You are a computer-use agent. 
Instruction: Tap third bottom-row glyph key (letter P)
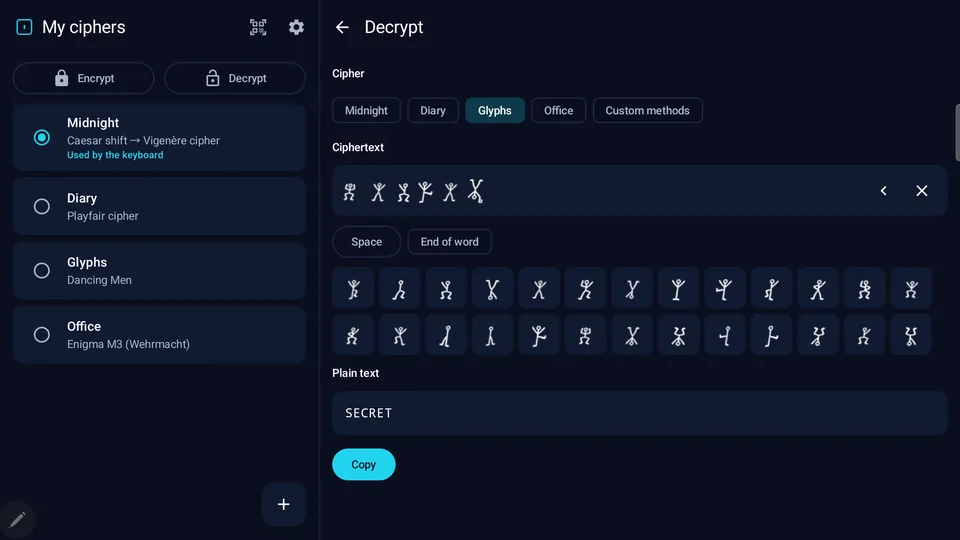click(446, 336)
